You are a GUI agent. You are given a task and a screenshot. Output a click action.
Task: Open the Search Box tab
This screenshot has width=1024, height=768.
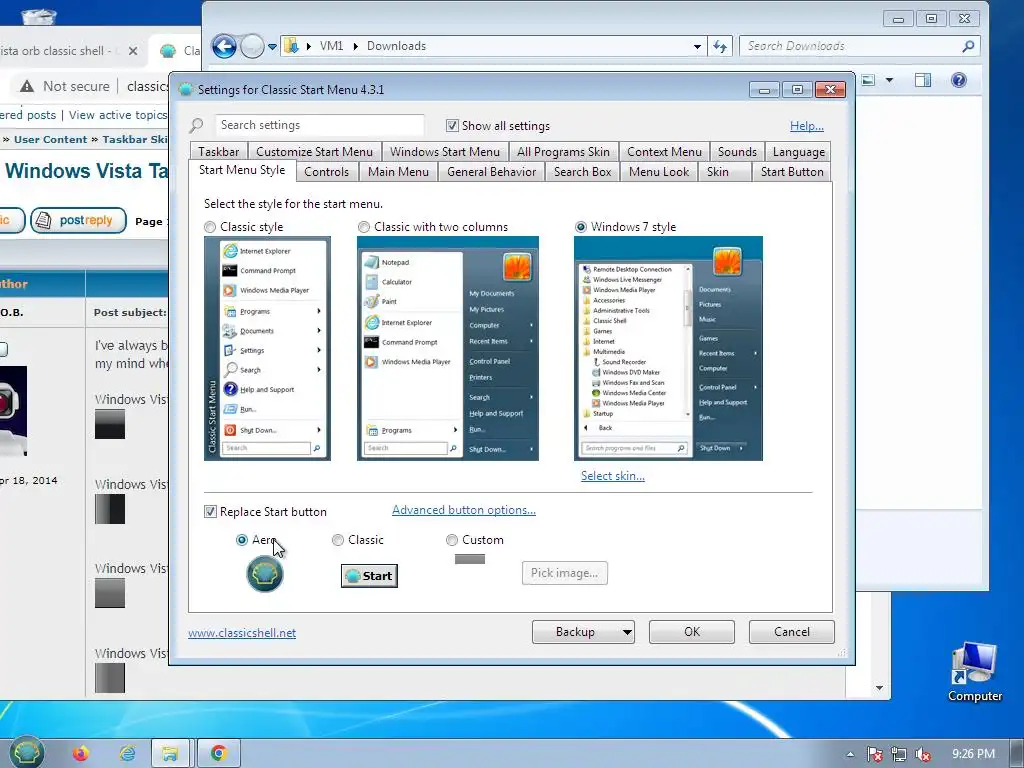tap(583, 172)
